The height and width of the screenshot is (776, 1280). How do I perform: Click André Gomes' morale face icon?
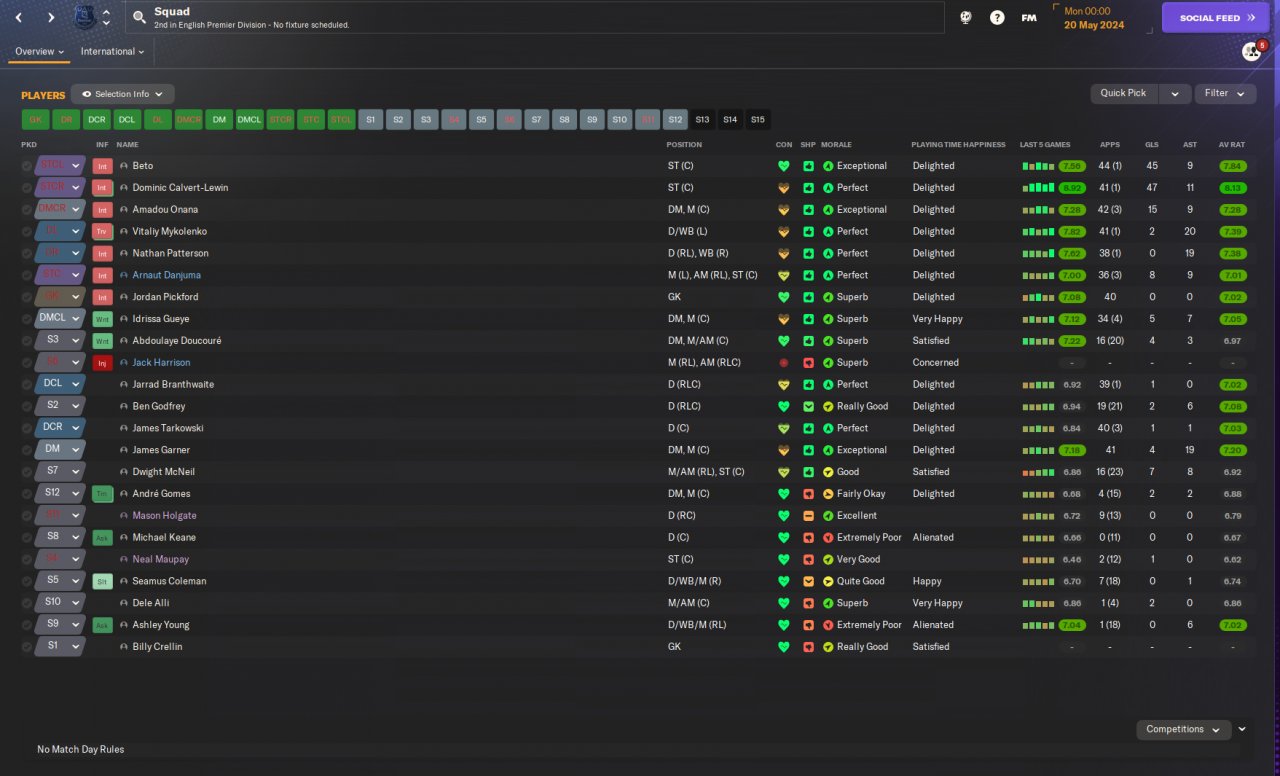(x=828, y=494)
